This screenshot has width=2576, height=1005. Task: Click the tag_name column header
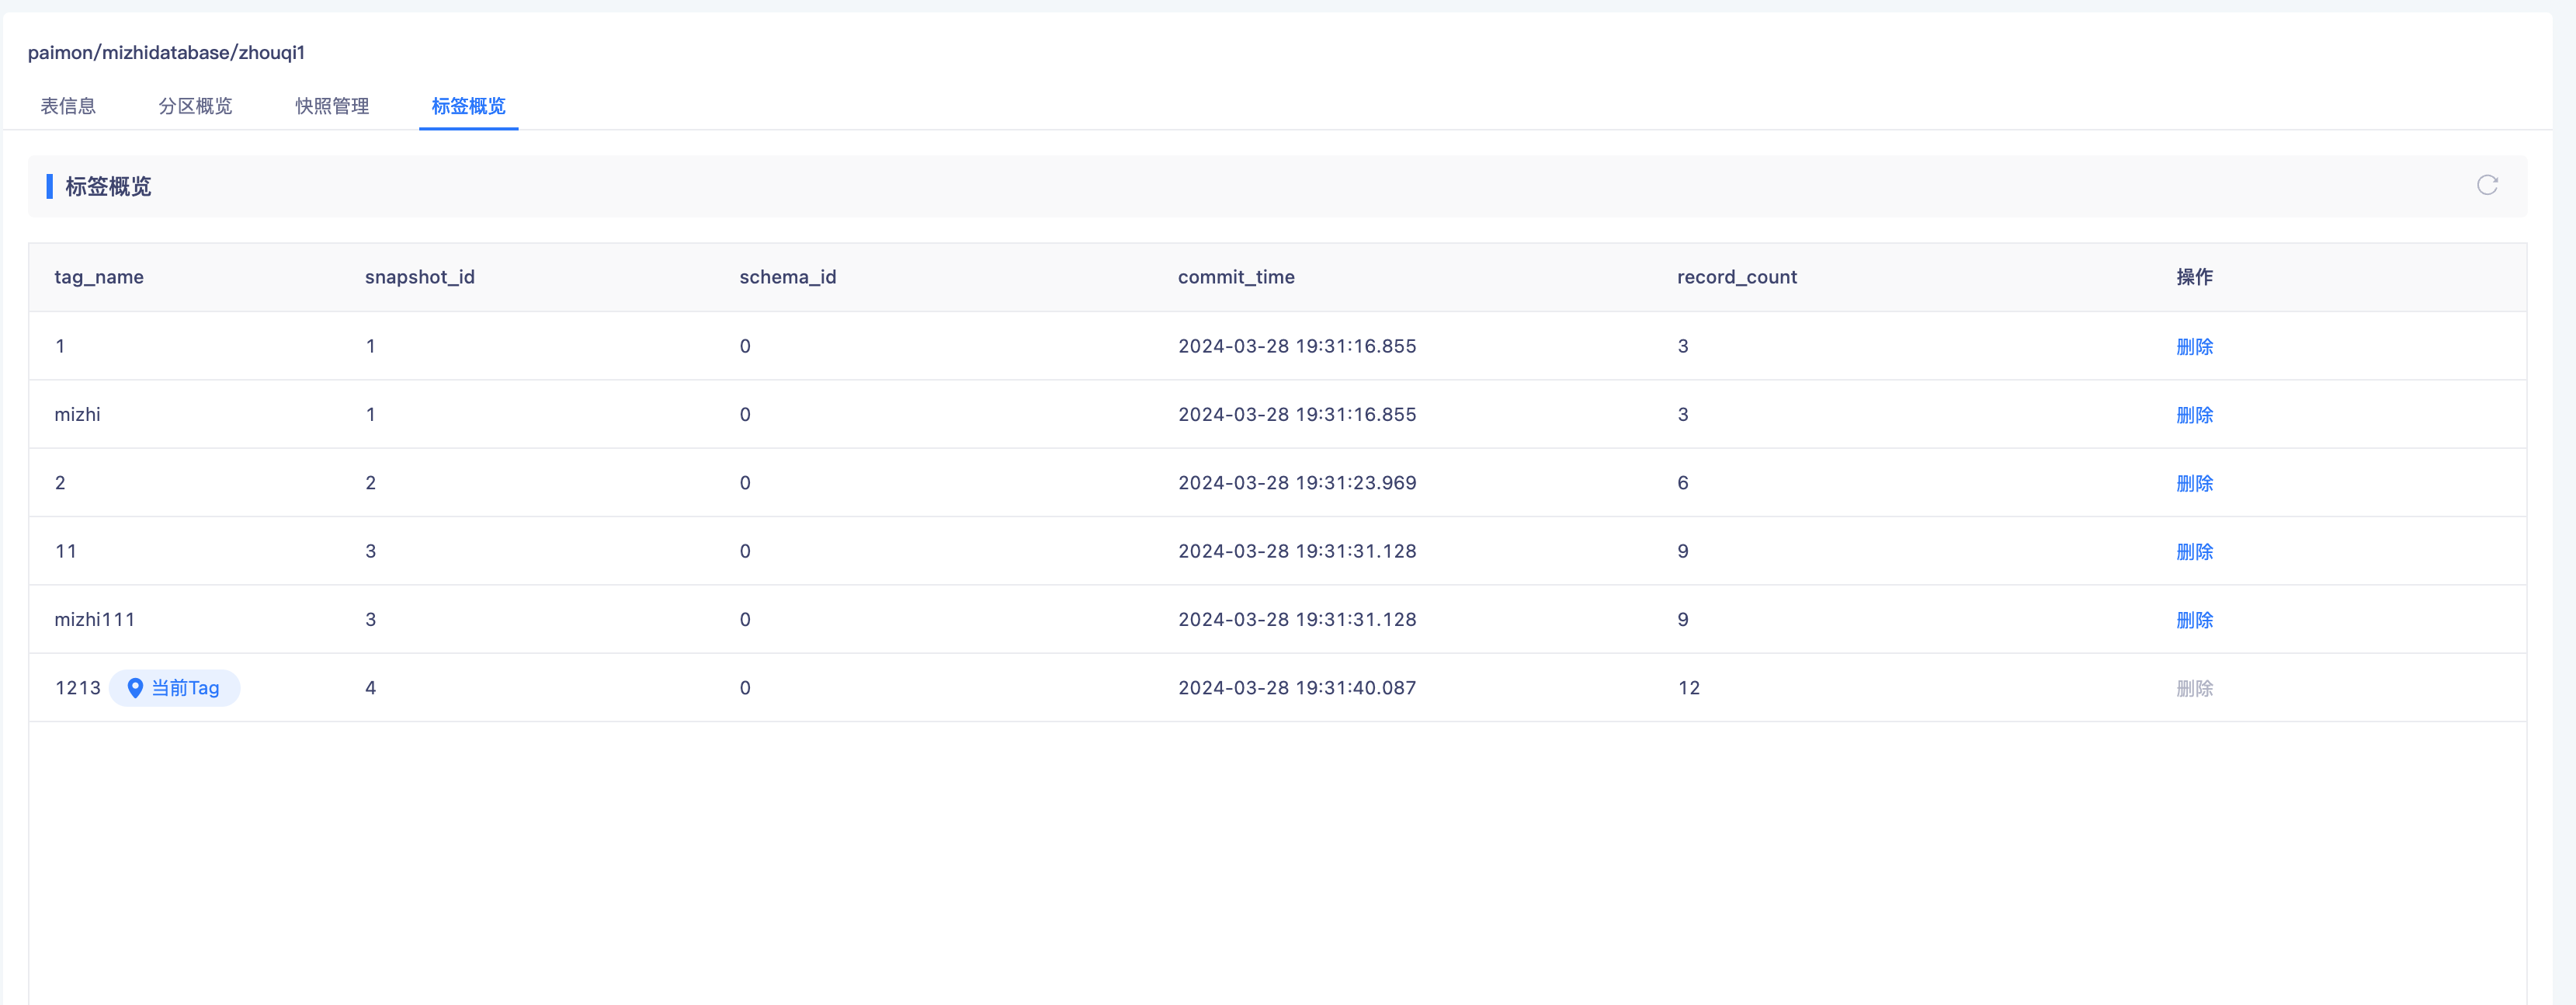coord(99,277)
